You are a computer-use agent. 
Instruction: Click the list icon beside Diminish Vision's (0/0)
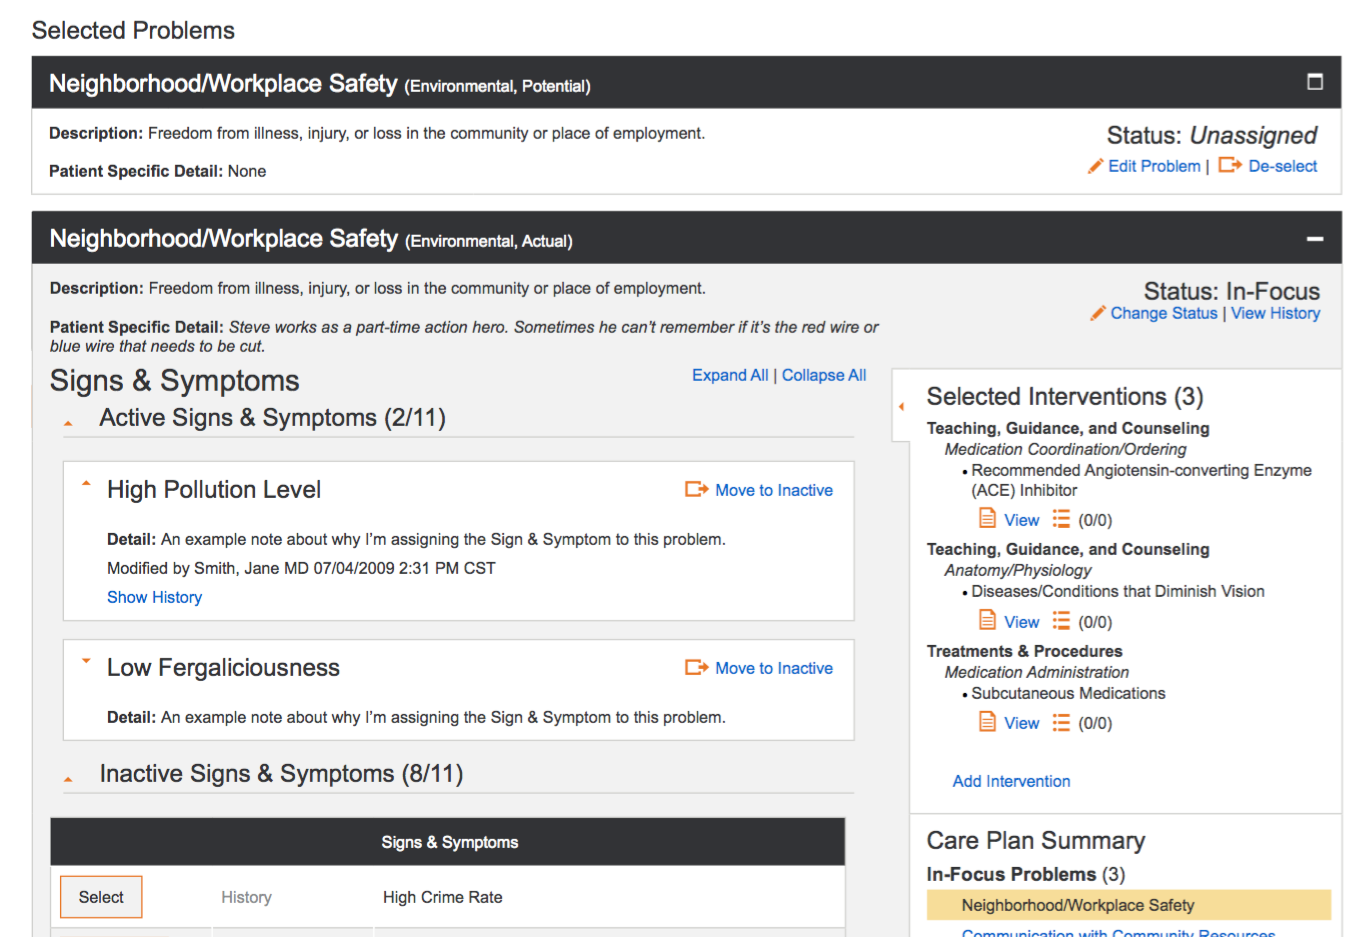[x=1060, y=621]
